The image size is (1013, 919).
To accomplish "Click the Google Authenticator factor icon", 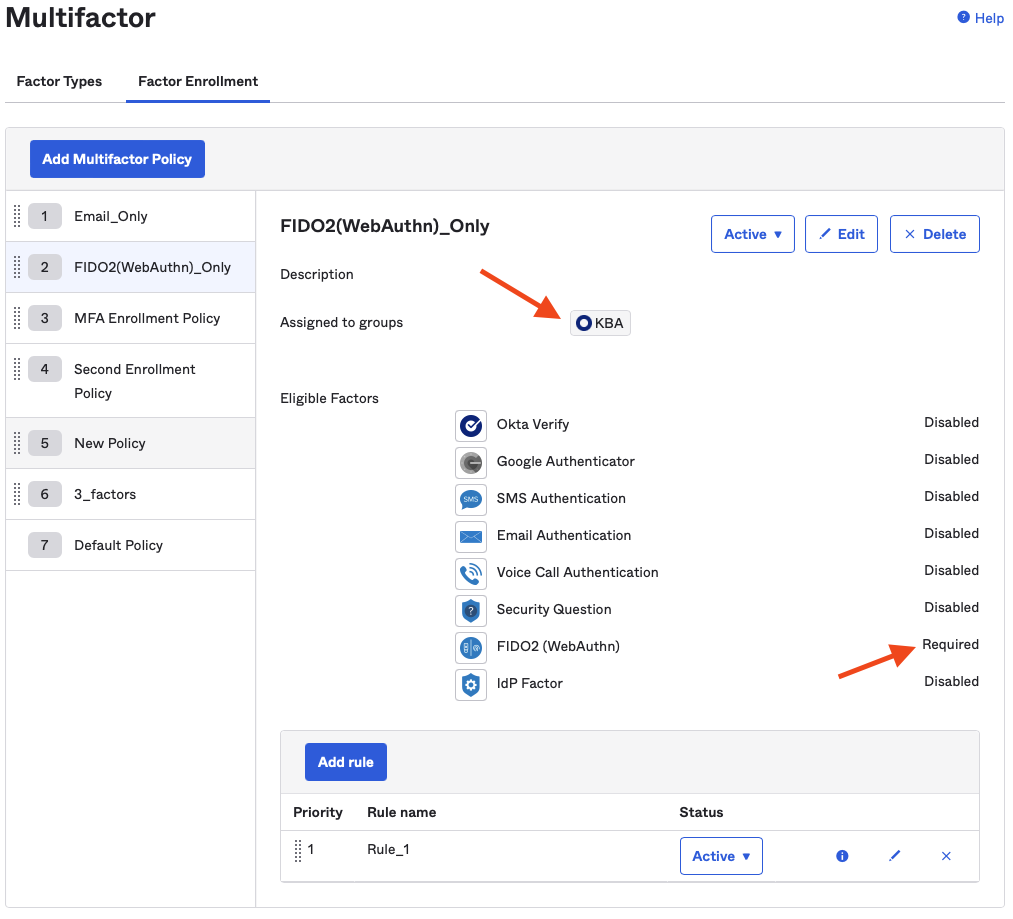I will 470,462.
